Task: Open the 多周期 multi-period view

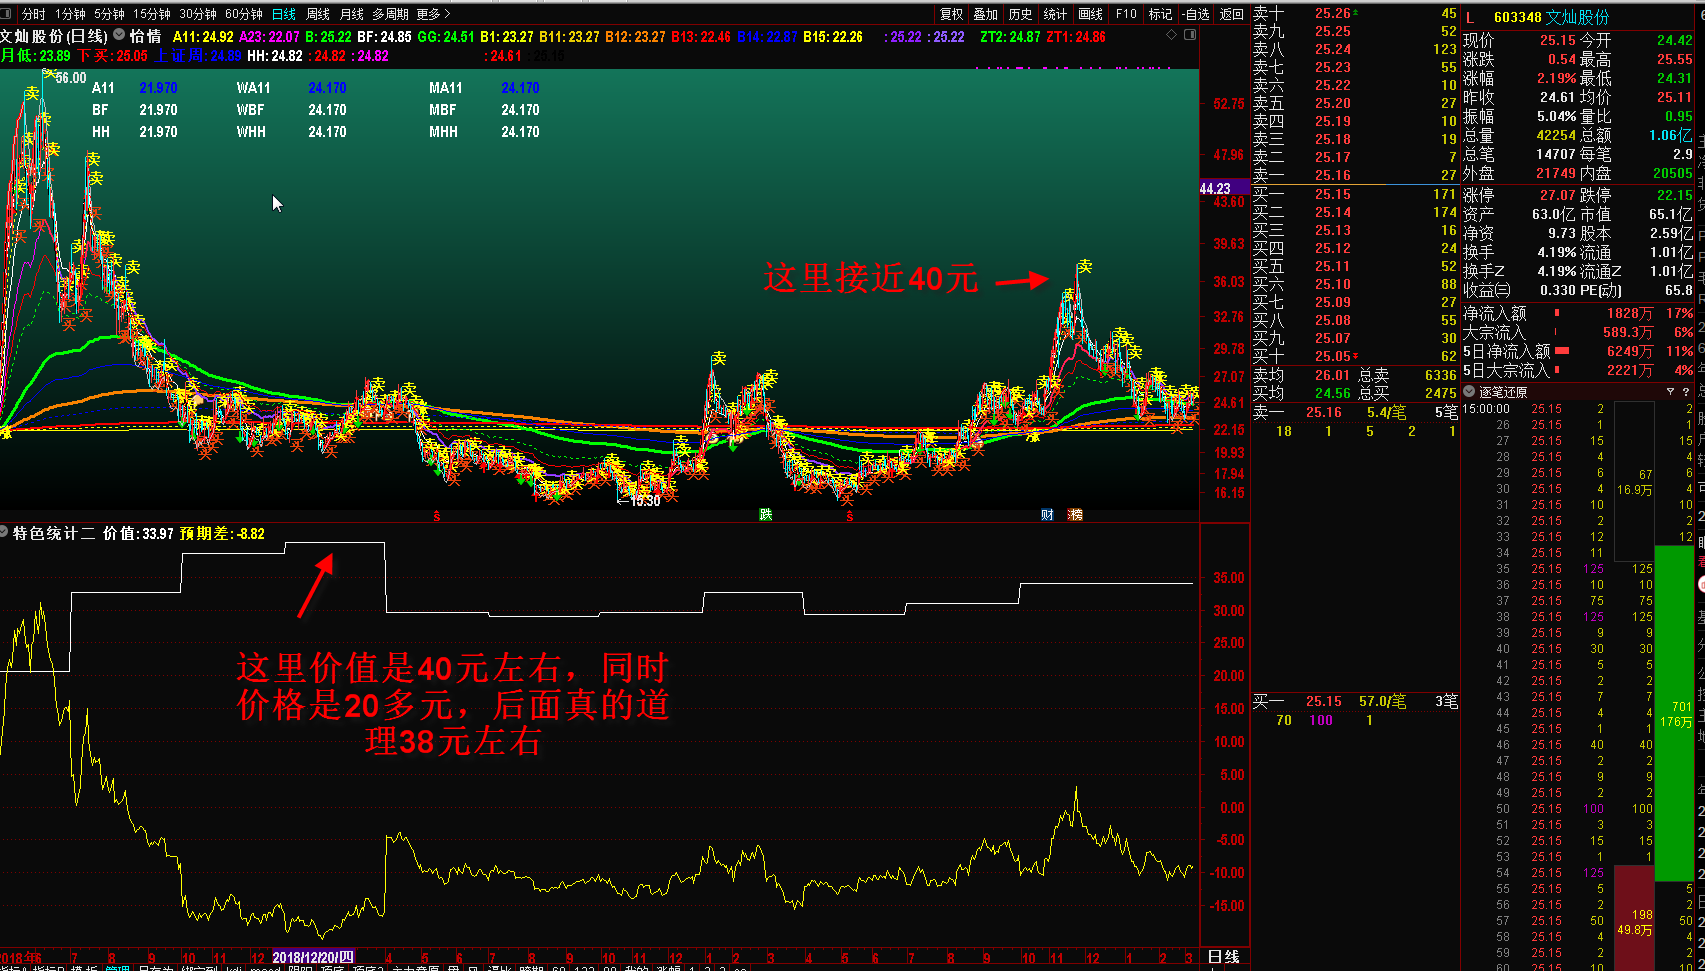Action: pos(391,14)
